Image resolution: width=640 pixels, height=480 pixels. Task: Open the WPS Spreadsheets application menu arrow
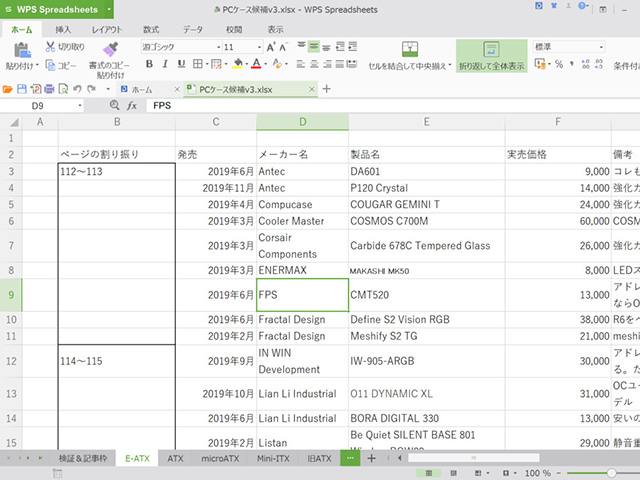(109, 9)
